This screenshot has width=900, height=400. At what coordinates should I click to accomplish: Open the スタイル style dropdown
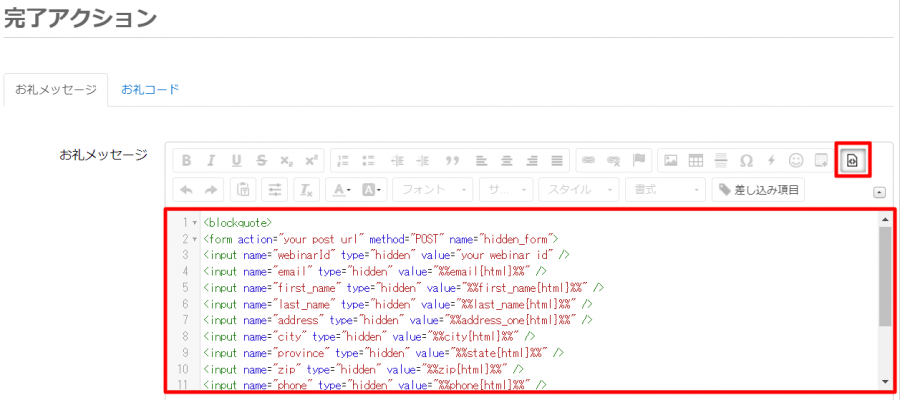point(580,190)
